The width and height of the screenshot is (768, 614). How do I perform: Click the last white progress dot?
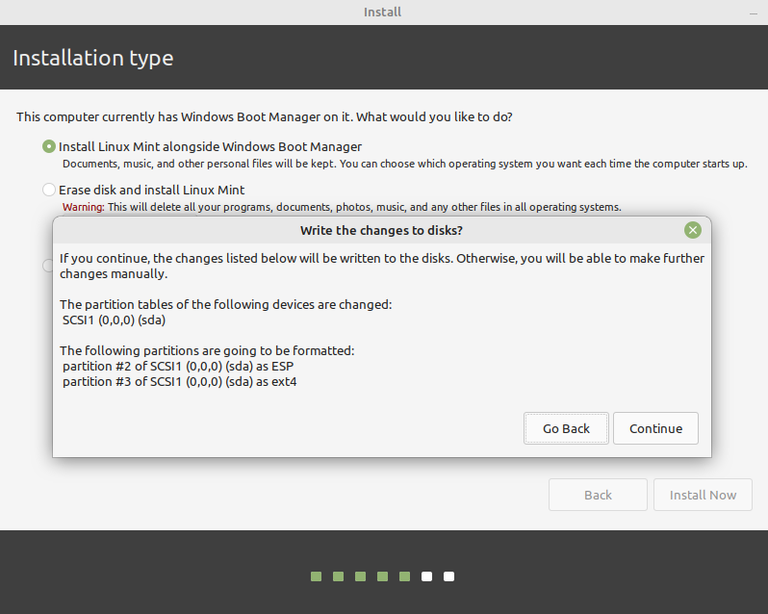(x=449, y=576)
